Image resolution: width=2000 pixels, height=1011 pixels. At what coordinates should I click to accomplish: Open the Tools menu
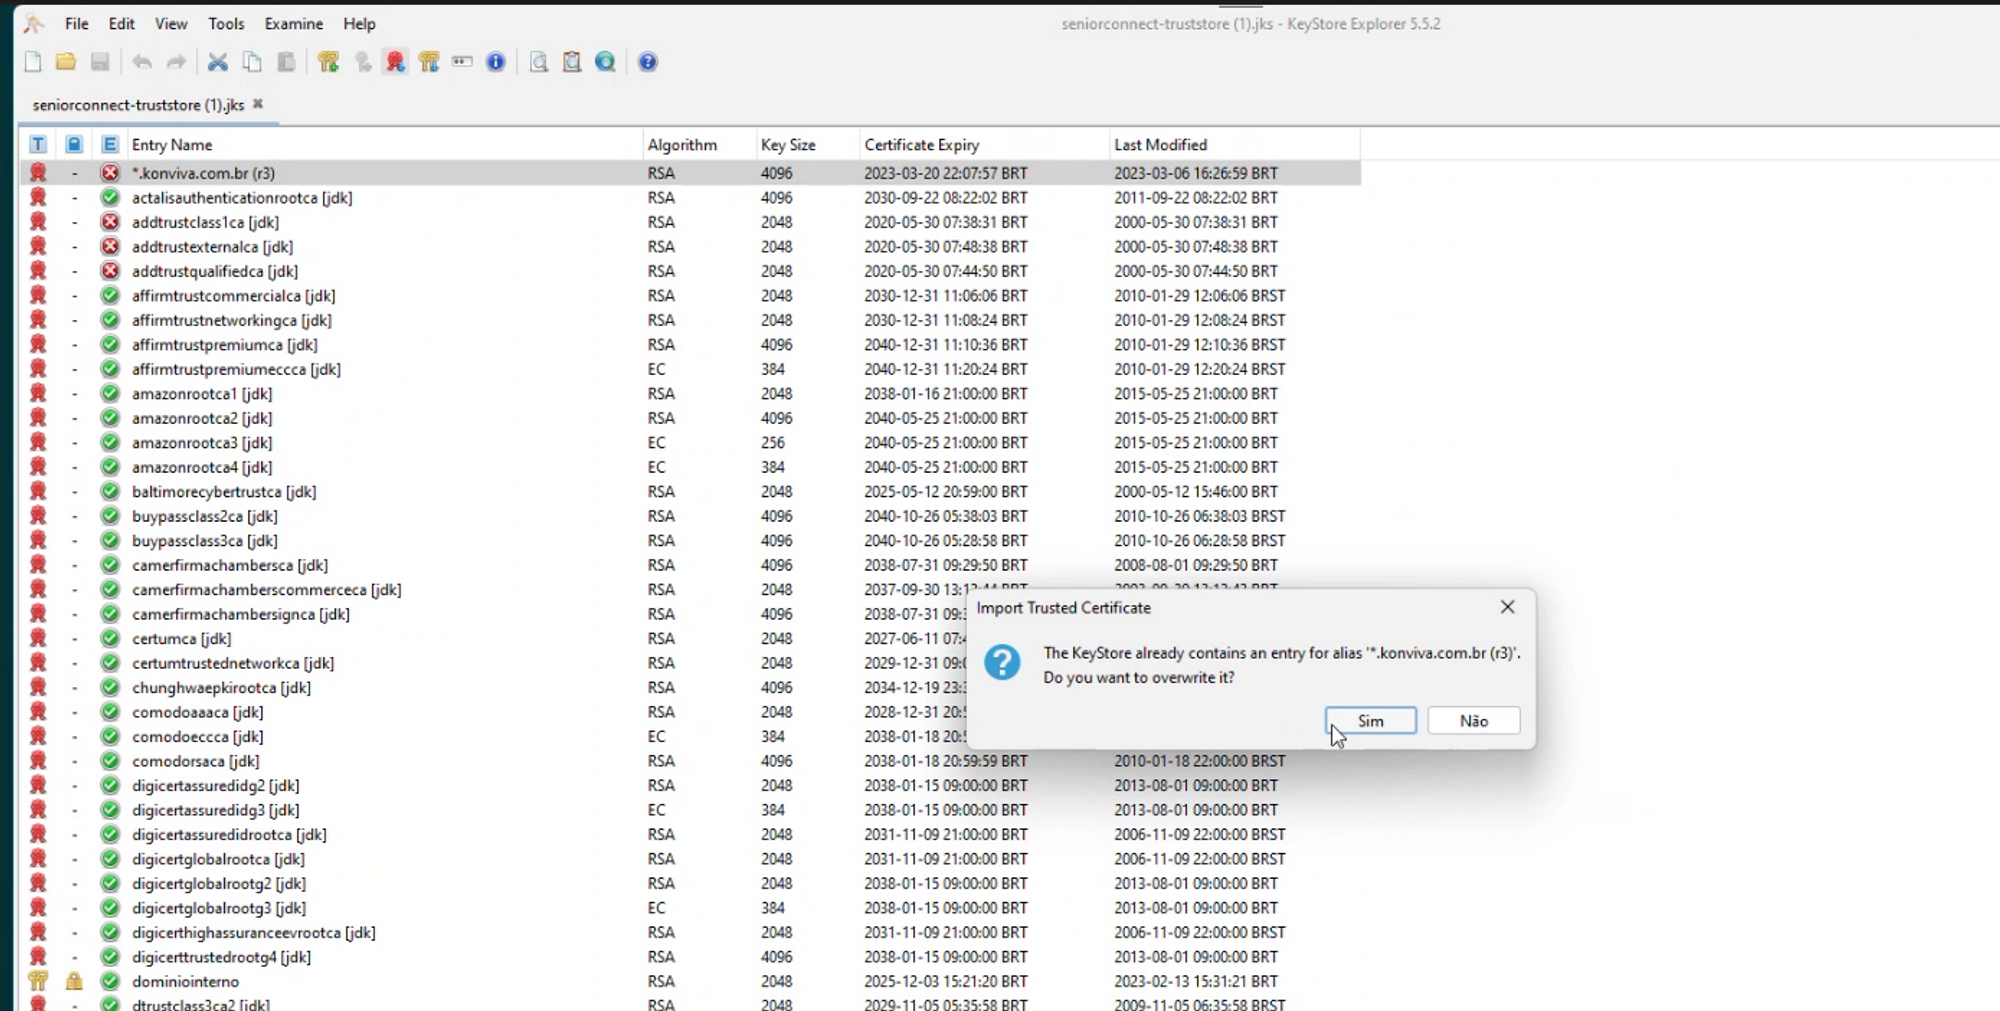click(x=226, y=24)
